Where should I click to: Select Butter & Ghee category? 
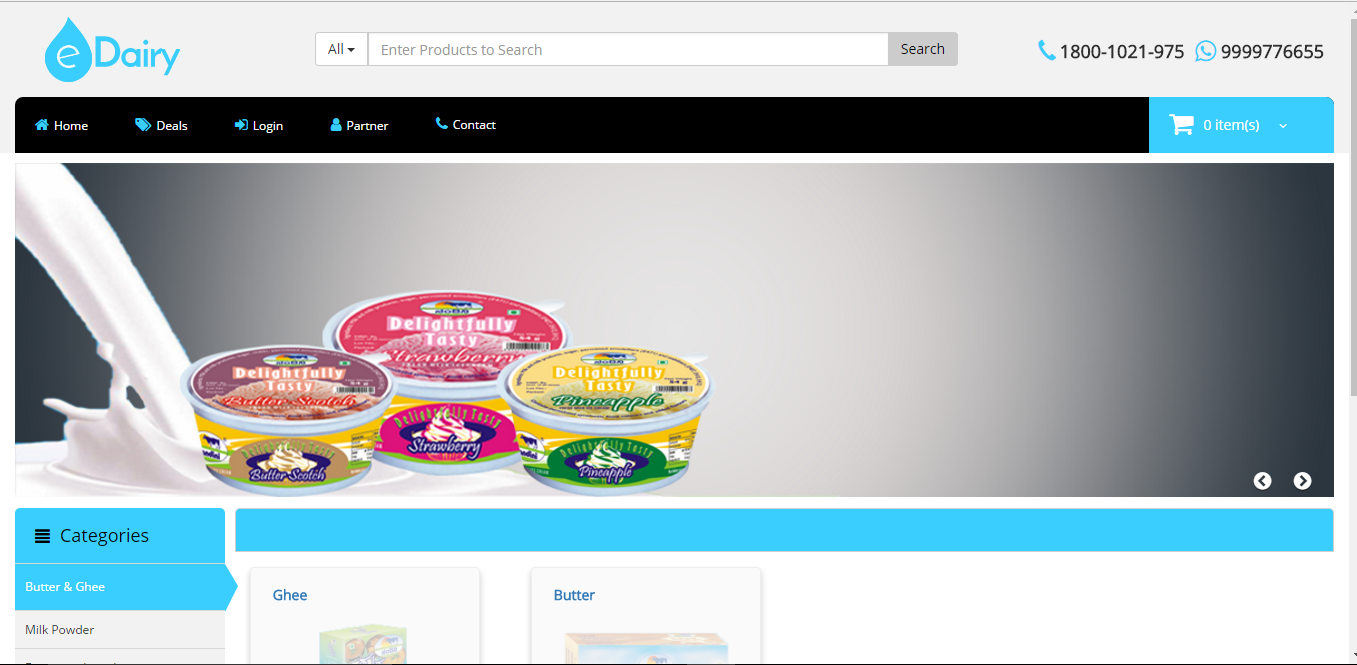(x=65, y=587)
